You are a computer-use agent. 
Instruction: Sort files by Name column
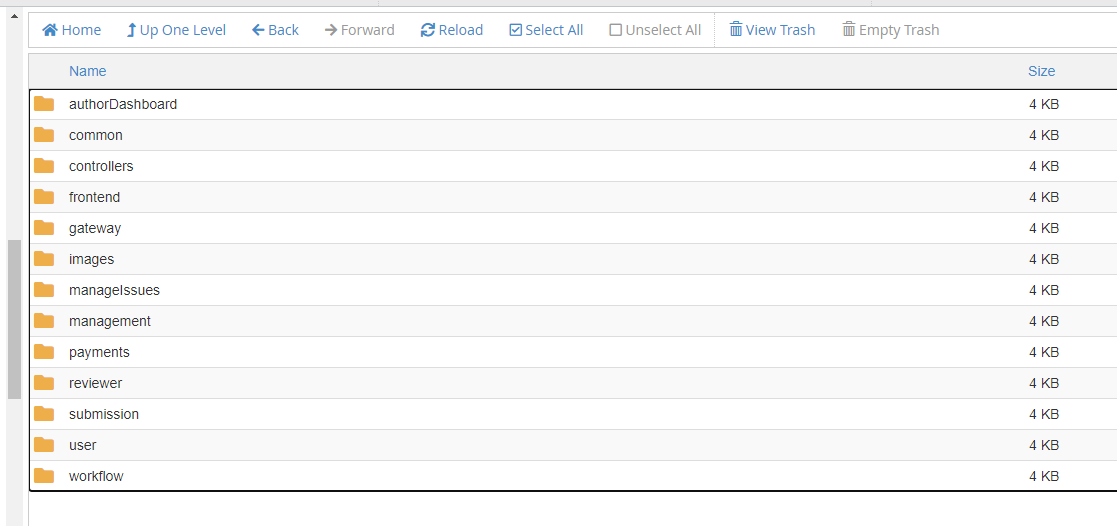pyautogui.click(x=88, y=71)
